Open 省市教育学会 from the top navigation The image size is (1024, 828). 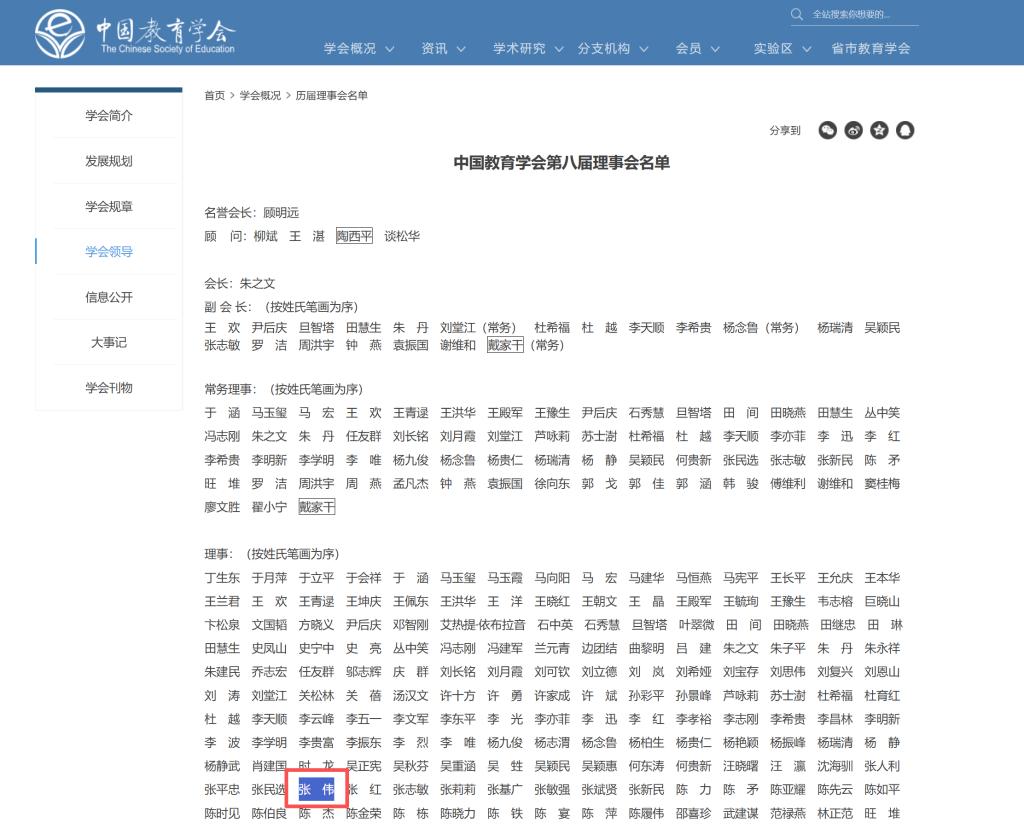[870, 48]
